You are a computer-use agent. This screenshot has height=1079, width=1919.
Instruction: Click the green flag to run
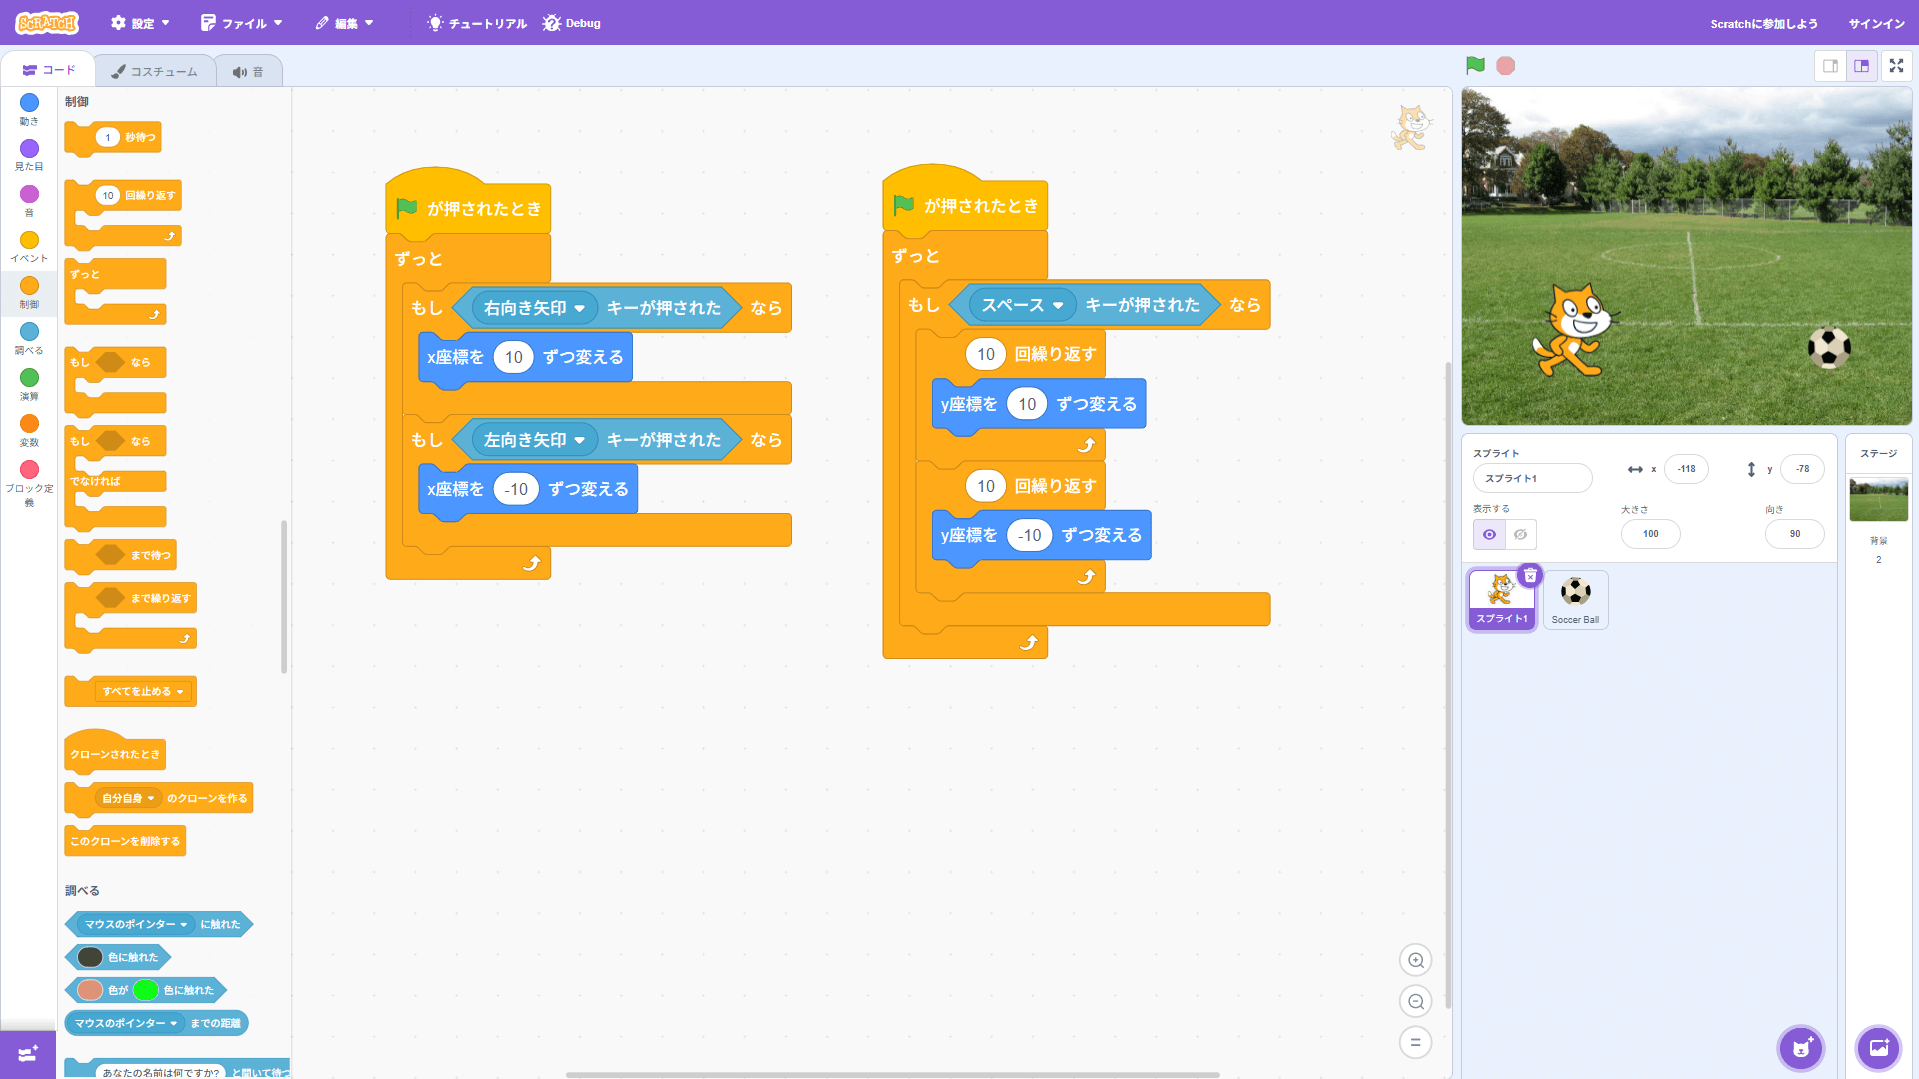pyautogui.click(x=1475, y=66)
